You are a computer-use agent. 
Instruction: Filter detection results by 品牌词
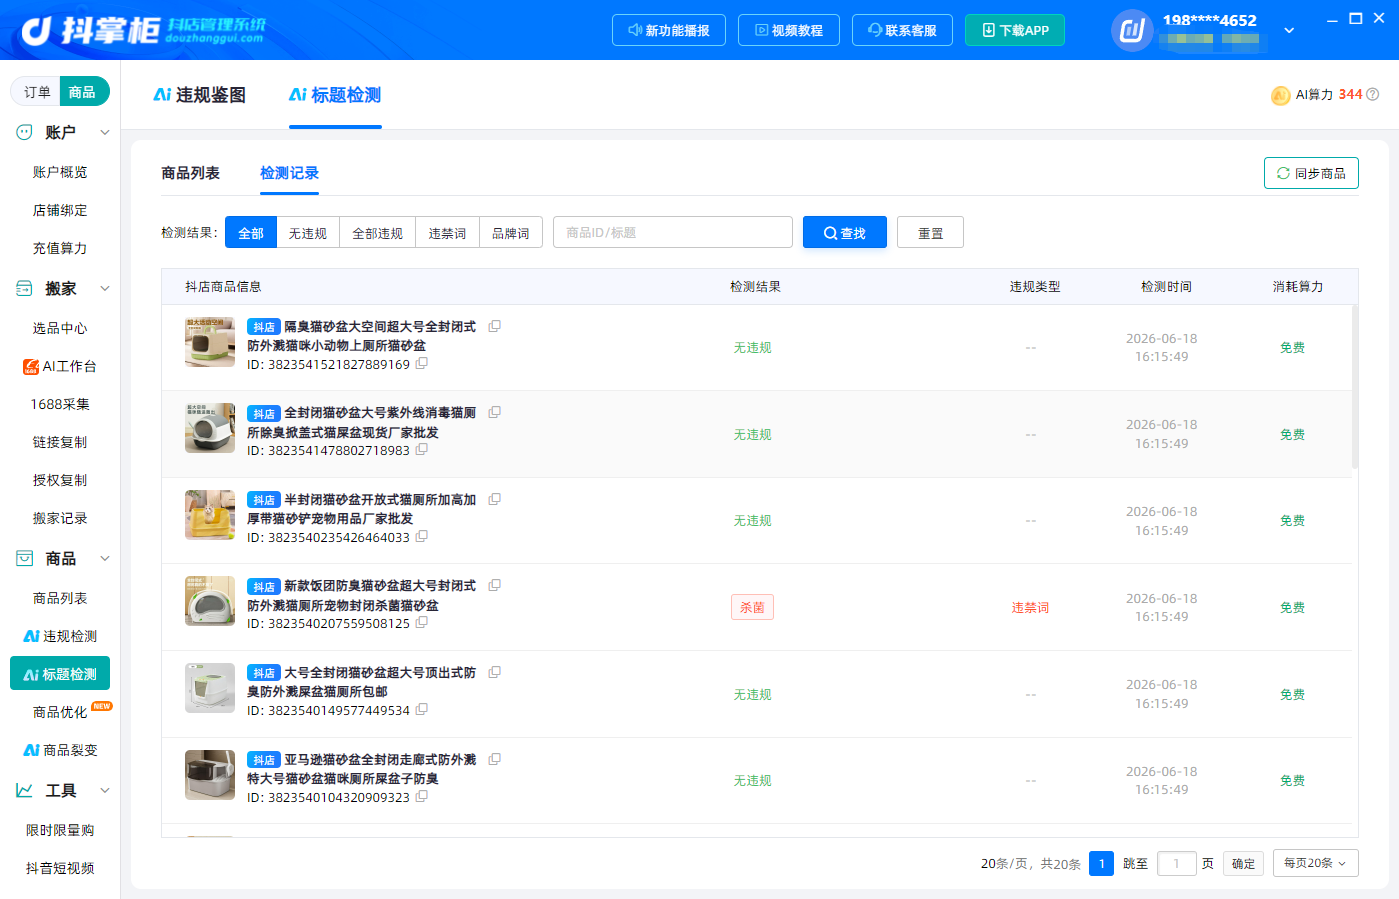click(x=511, y=232)
